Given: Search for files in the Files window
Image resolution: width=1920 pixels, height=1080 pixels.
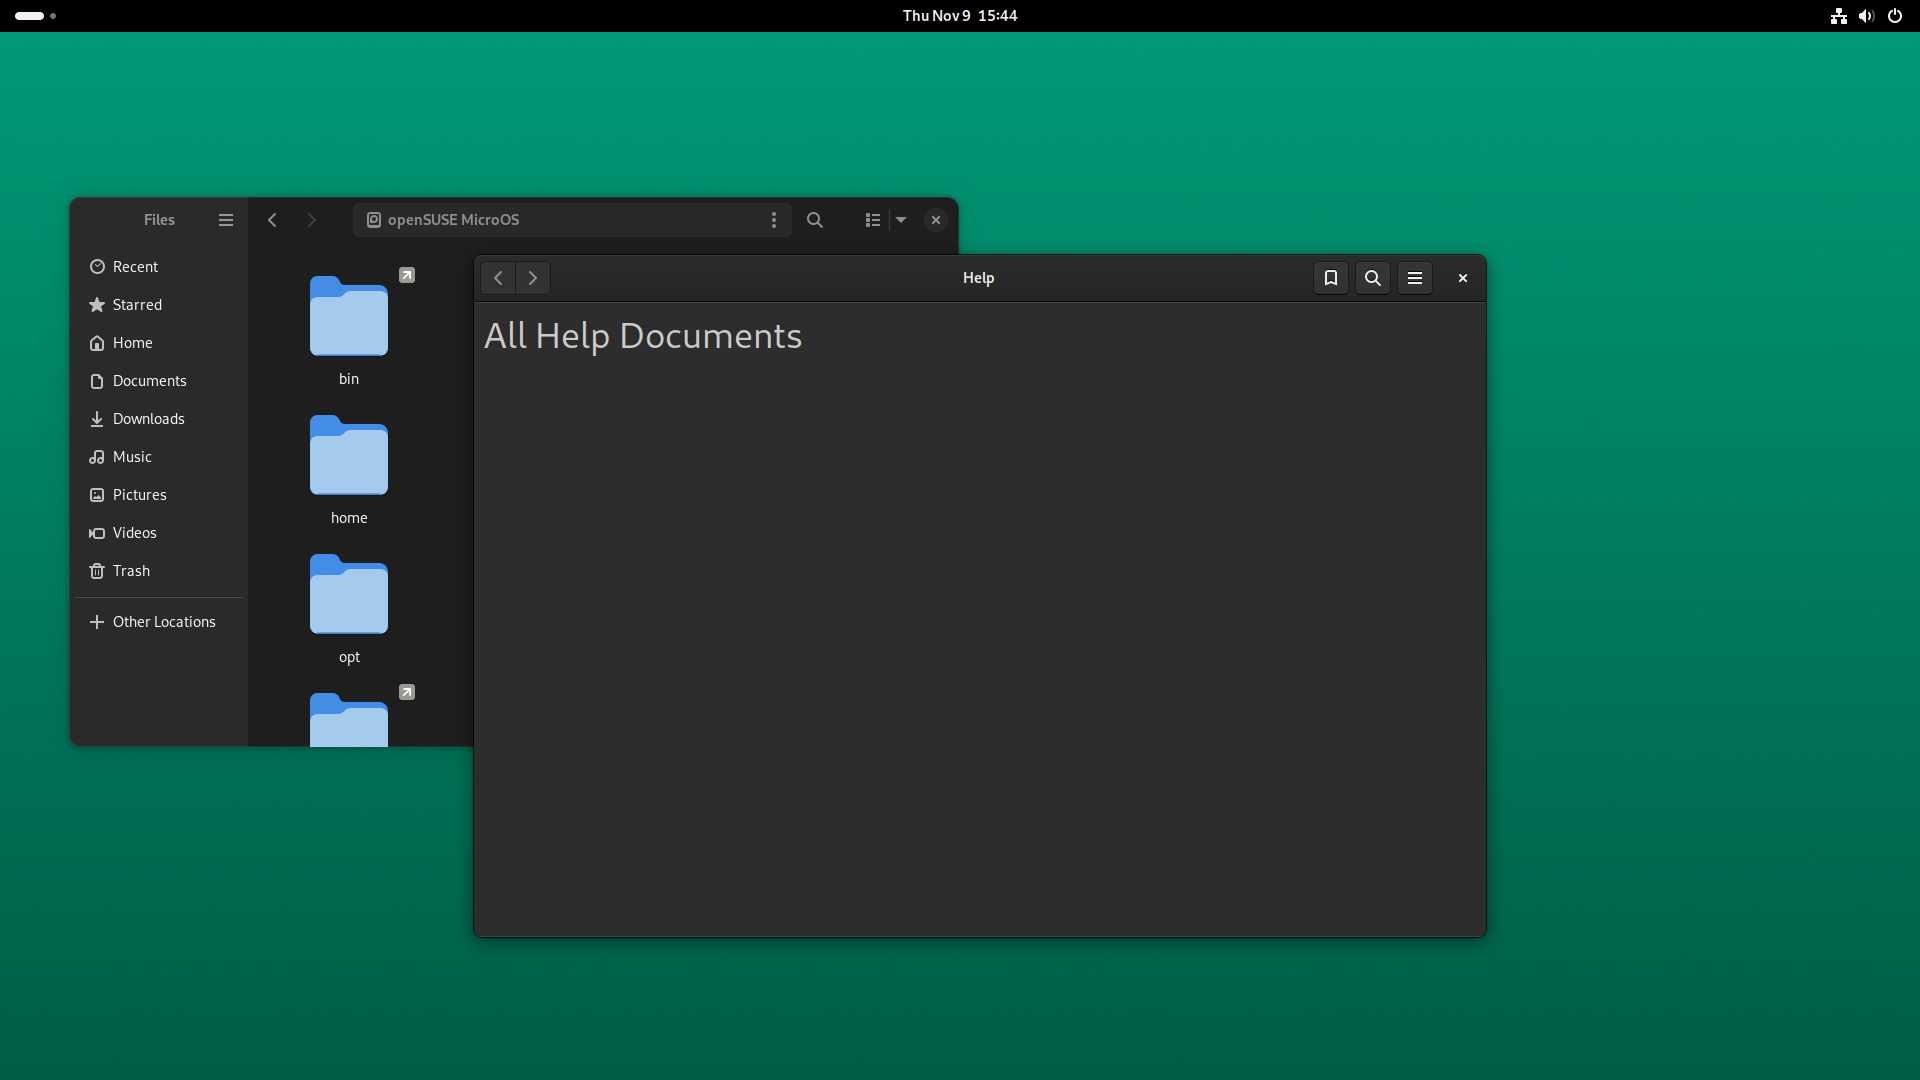Looking at the screenshot, I should [x=815, y=220].
